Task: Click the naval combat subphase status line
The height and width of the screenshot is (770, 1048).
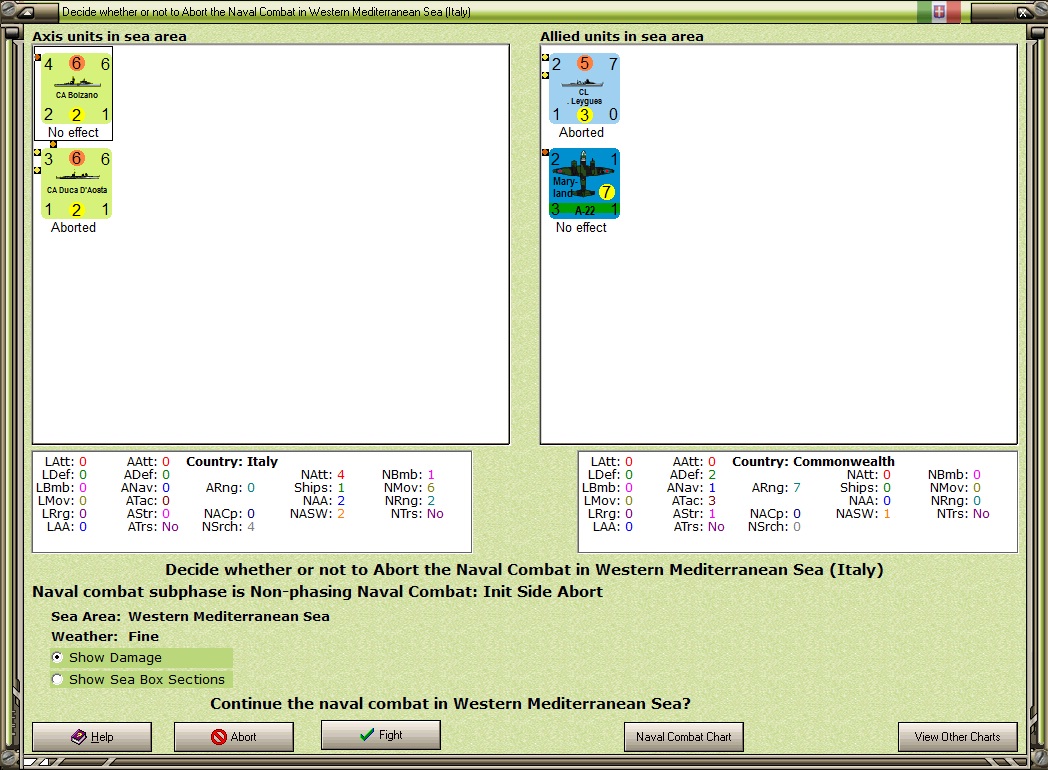Action: [x=317, y=592]
